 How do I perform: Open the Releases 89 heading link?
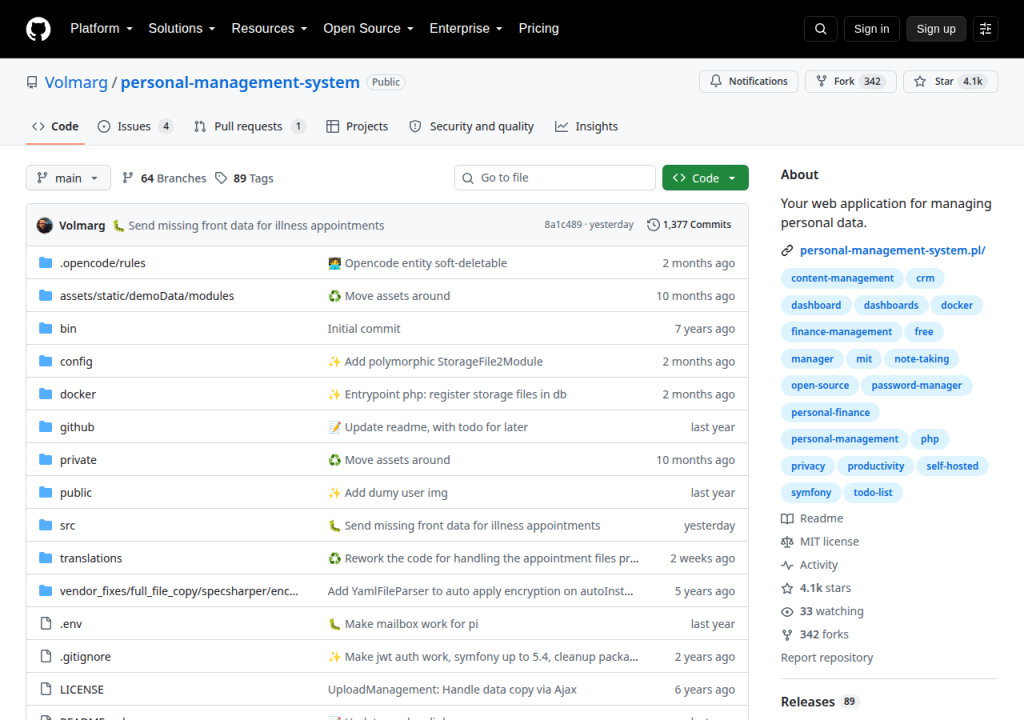819,702
